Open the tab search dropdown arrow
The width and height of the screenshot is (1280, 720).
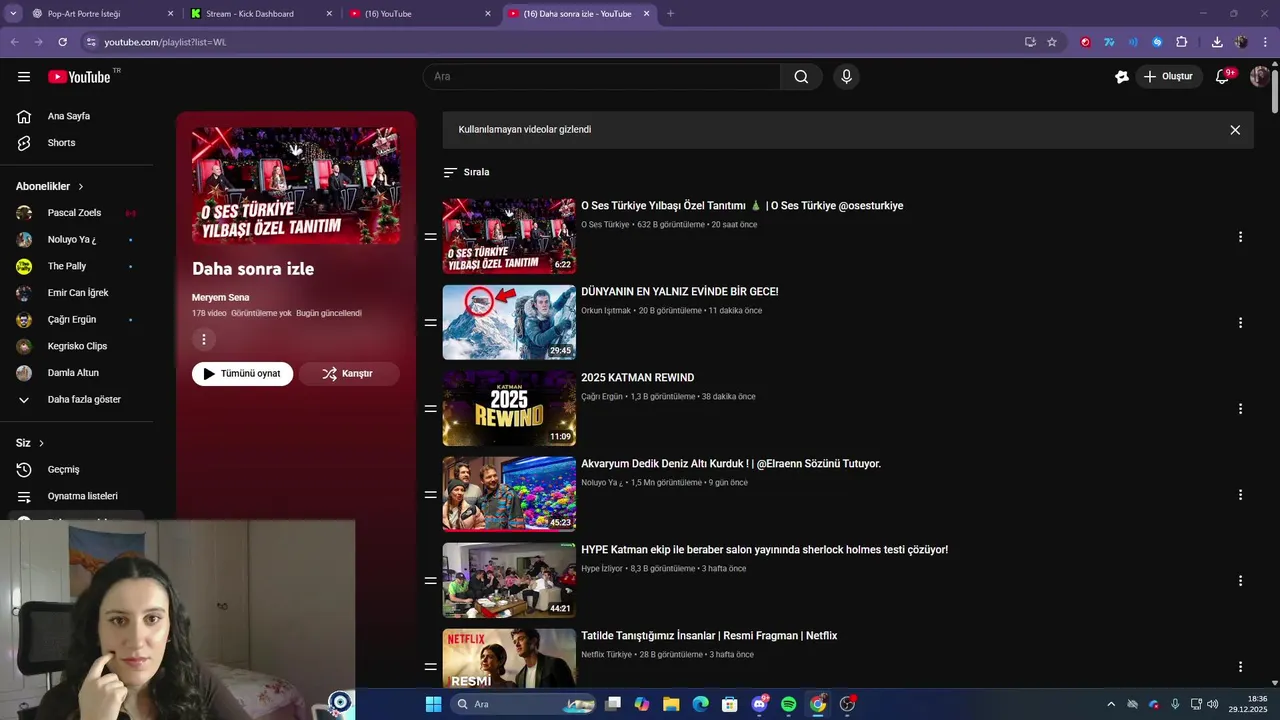(13, 14)
